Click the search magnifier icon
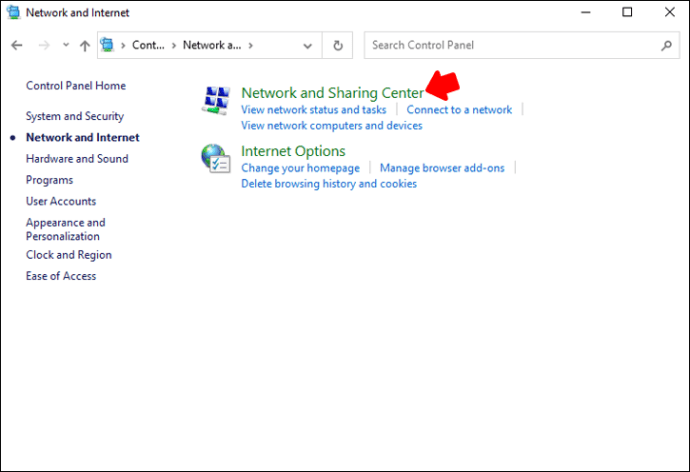The height and width of the screenshot is (472, 690). click(x=667, y=46)
